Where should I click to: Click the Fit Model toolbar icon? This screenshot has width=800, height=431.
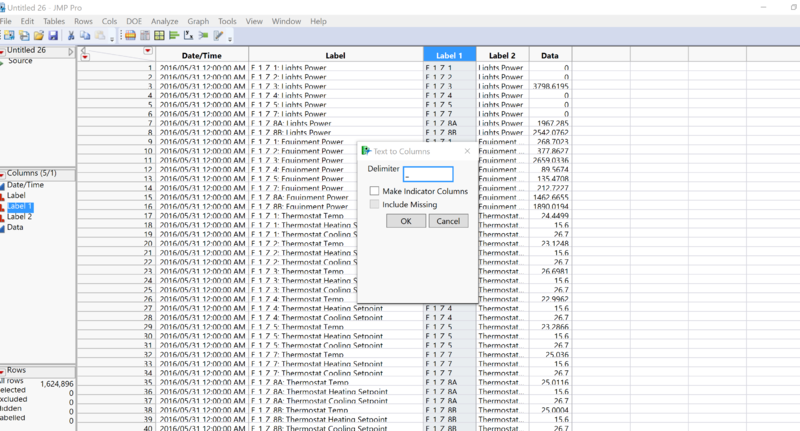click(203, 35)
